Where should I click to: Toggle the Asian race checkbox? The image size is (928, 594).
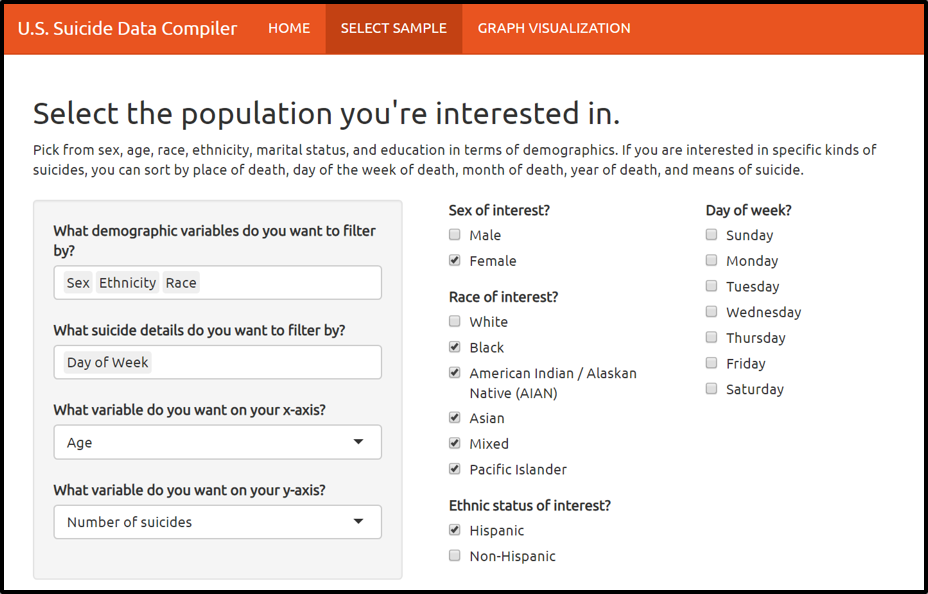[x=455, y=418]
